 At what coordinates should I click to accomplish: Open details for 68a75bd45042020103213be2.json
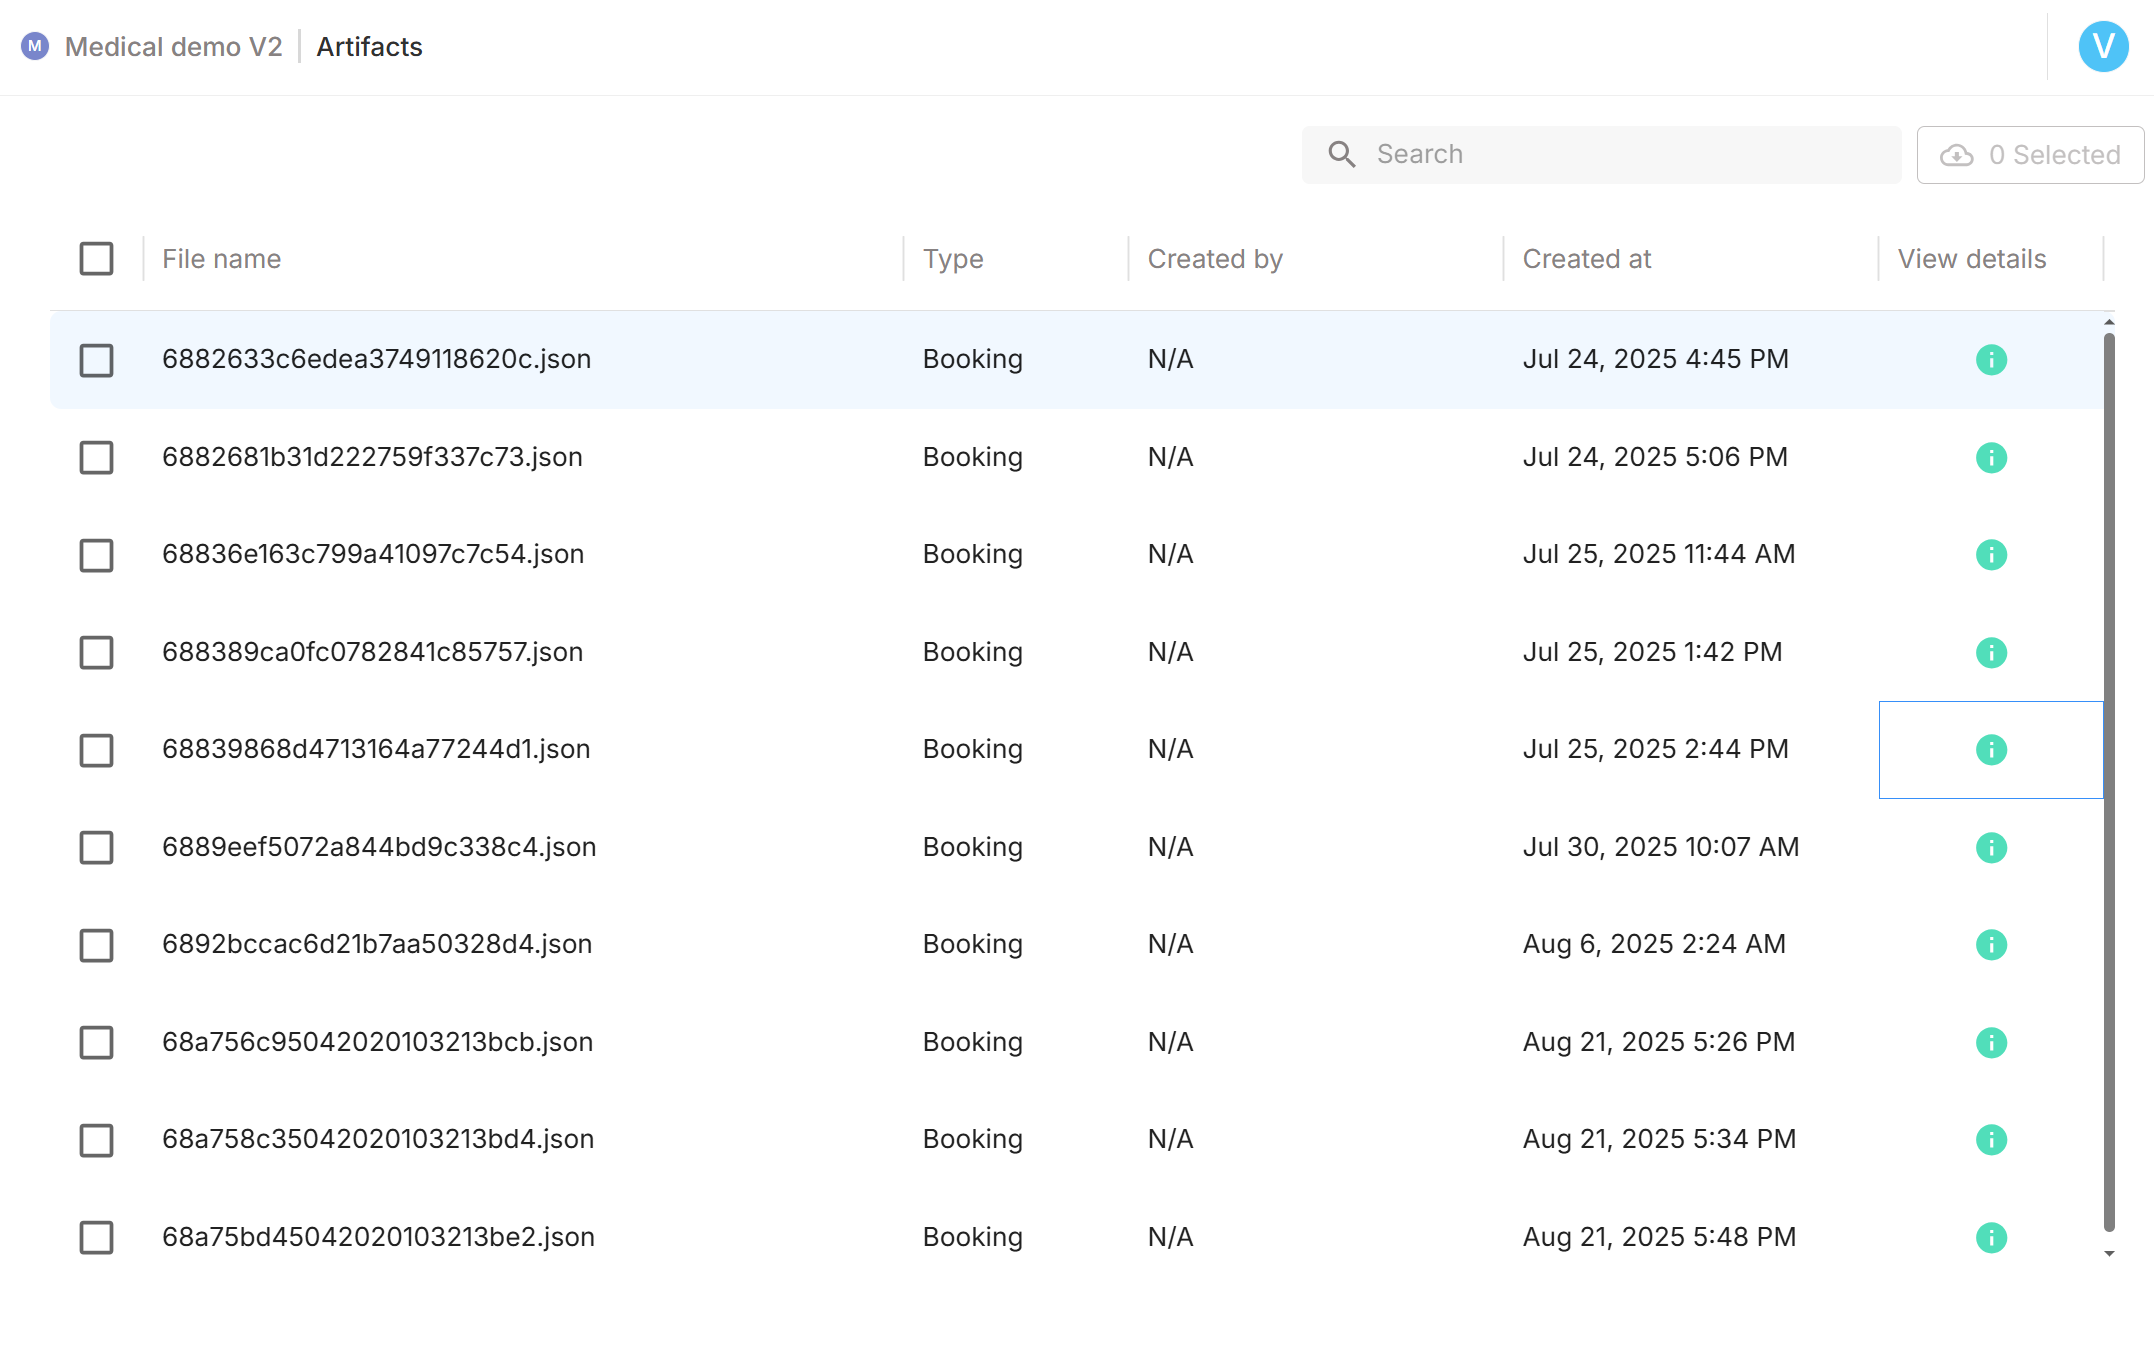click(x=1990, y=1238)
